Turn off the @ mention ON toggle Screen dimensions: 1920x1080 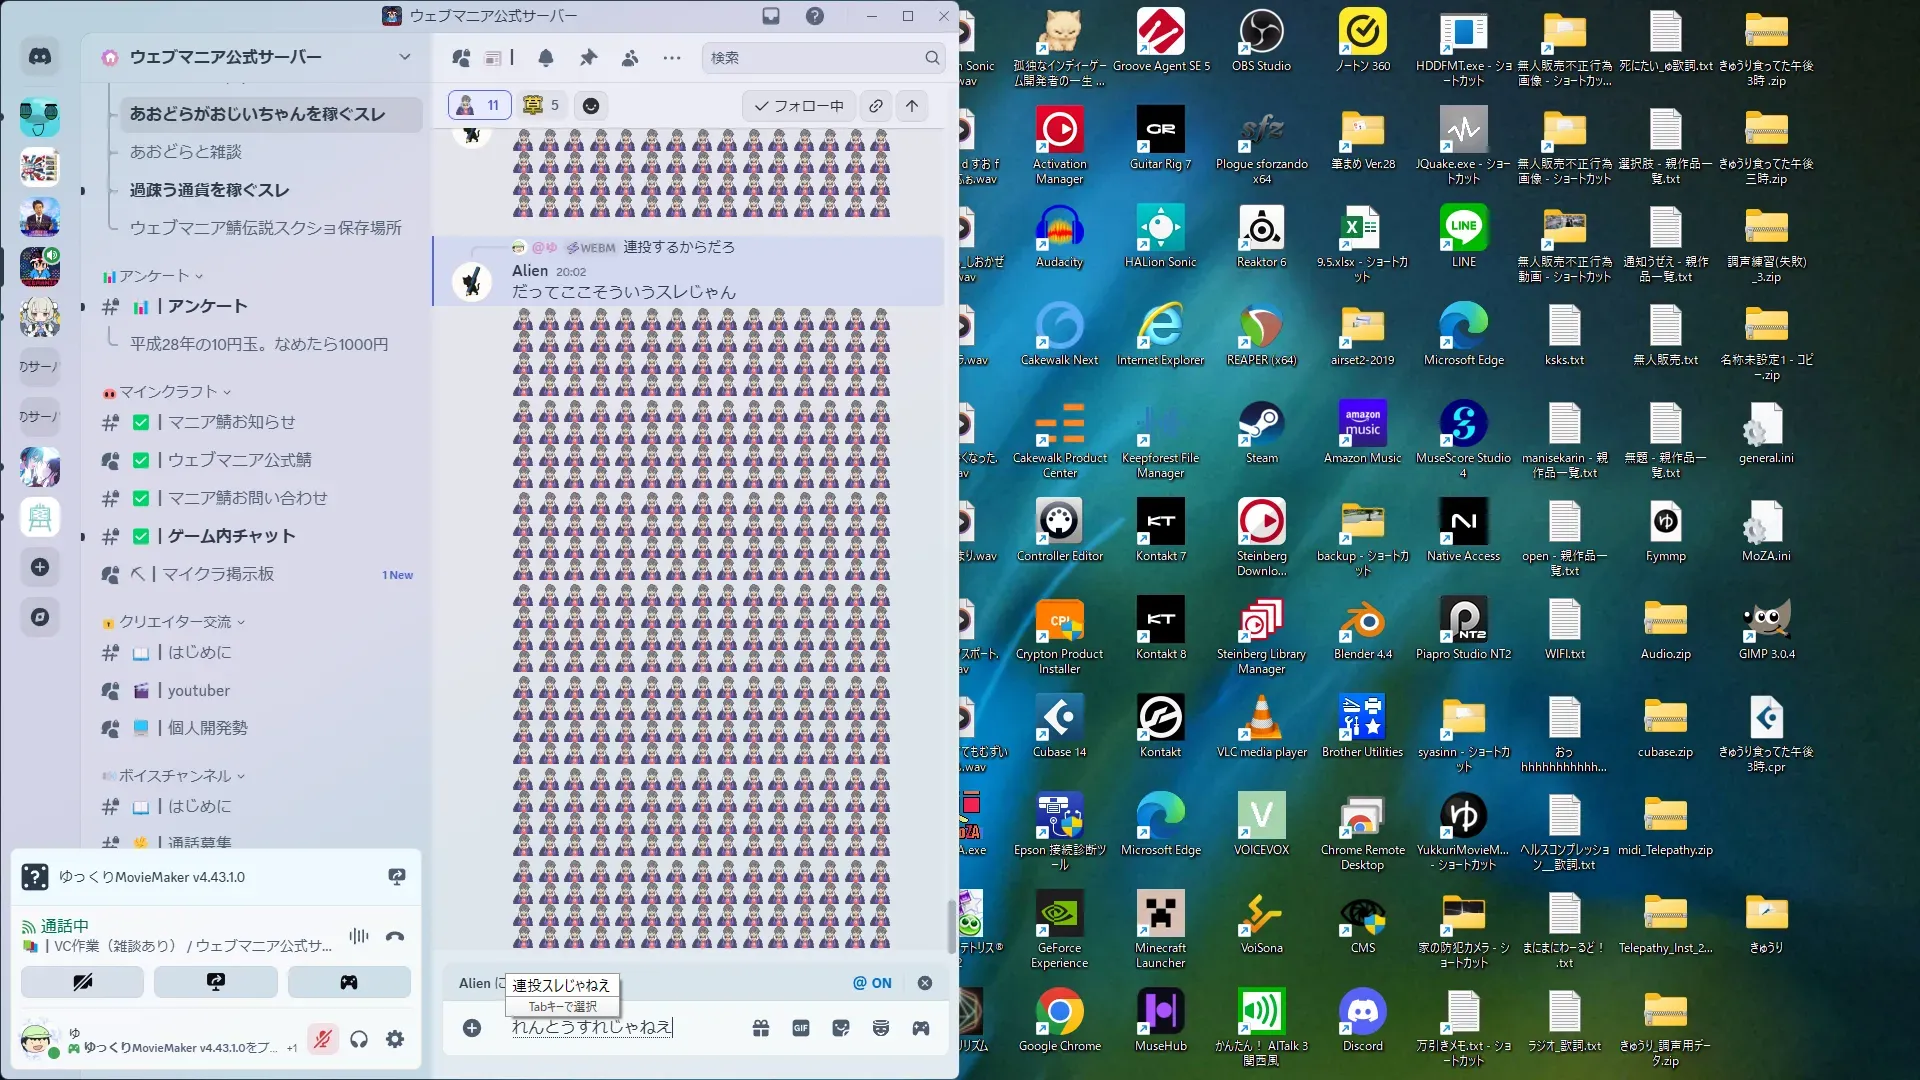[872, 983]
